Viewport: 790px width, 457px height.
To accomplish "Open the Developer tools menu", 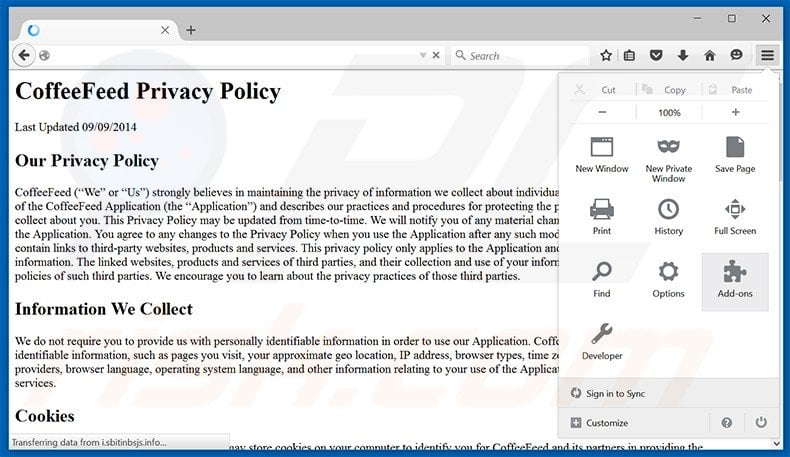I will click(602, 342).
